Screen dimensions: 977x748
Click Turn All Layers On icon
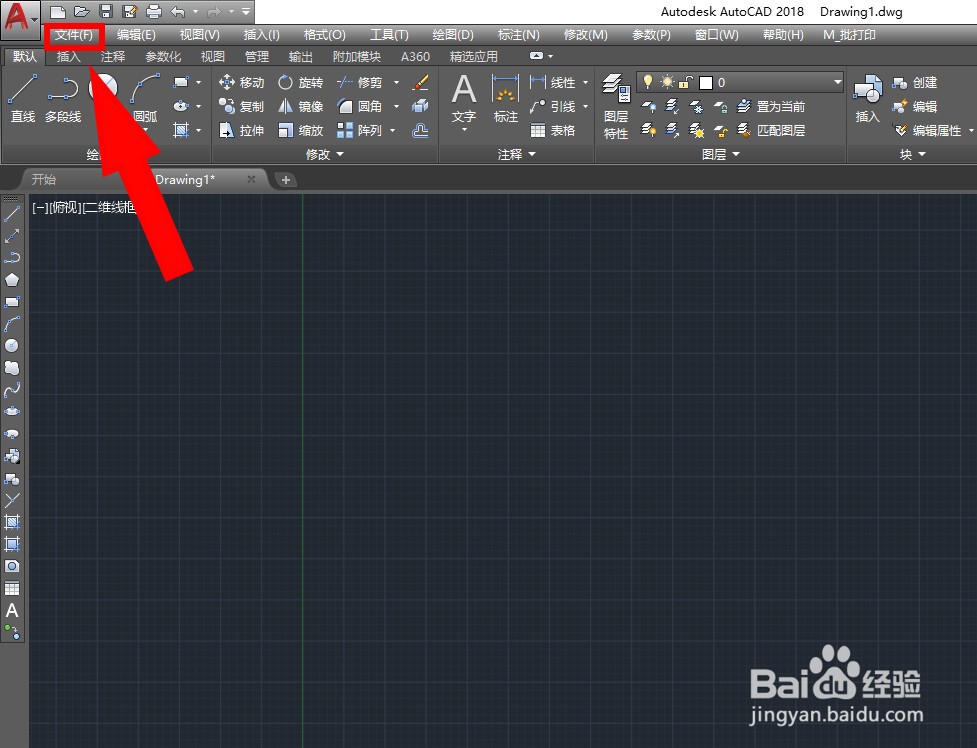pyautogui.click(x=649, y=130)
